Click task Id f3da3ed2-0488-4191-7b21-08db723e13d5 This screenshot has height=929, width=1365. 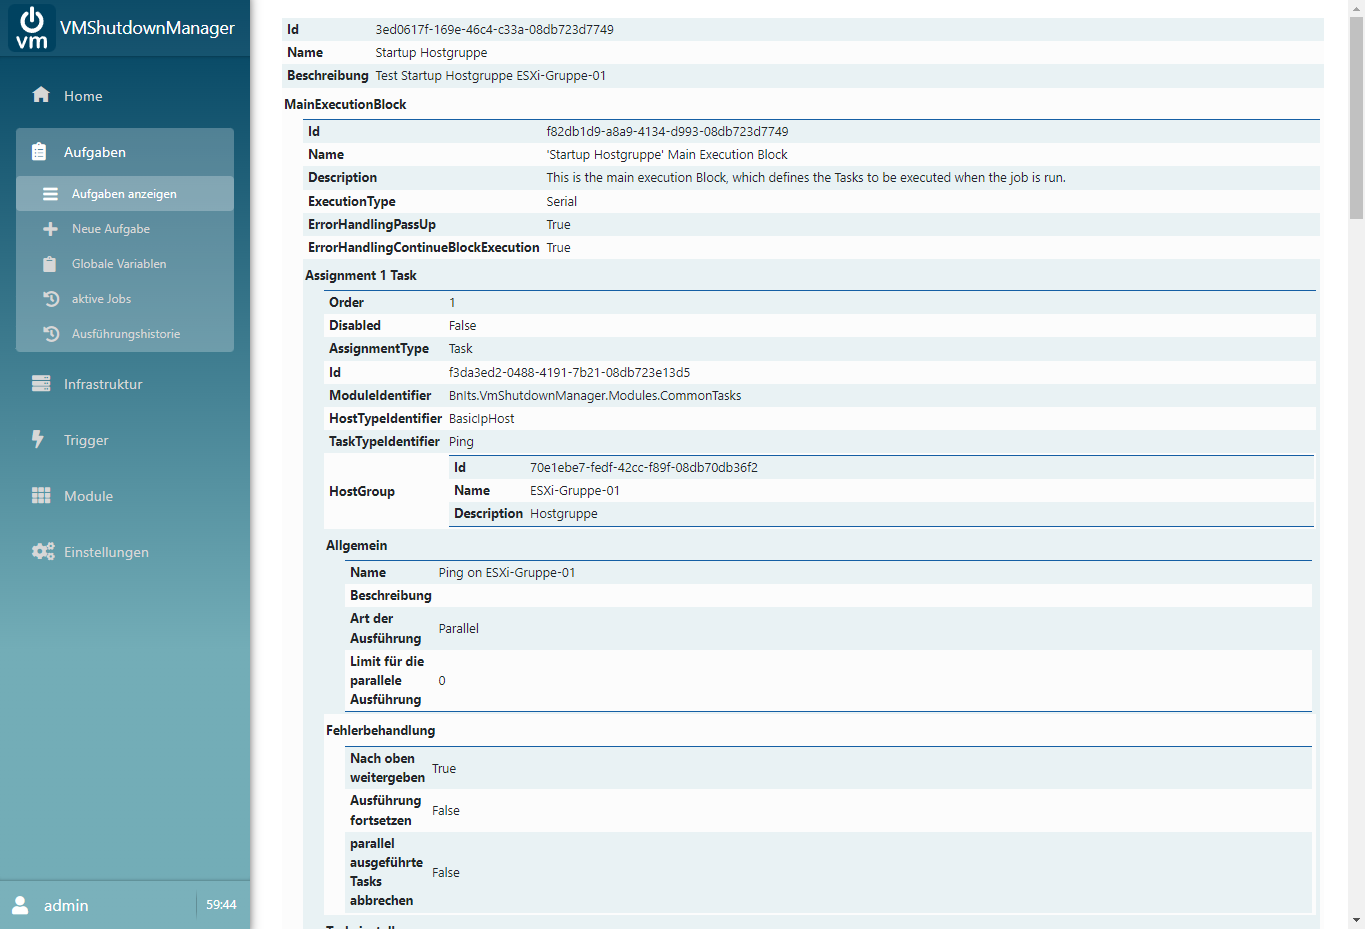point(569,372)
